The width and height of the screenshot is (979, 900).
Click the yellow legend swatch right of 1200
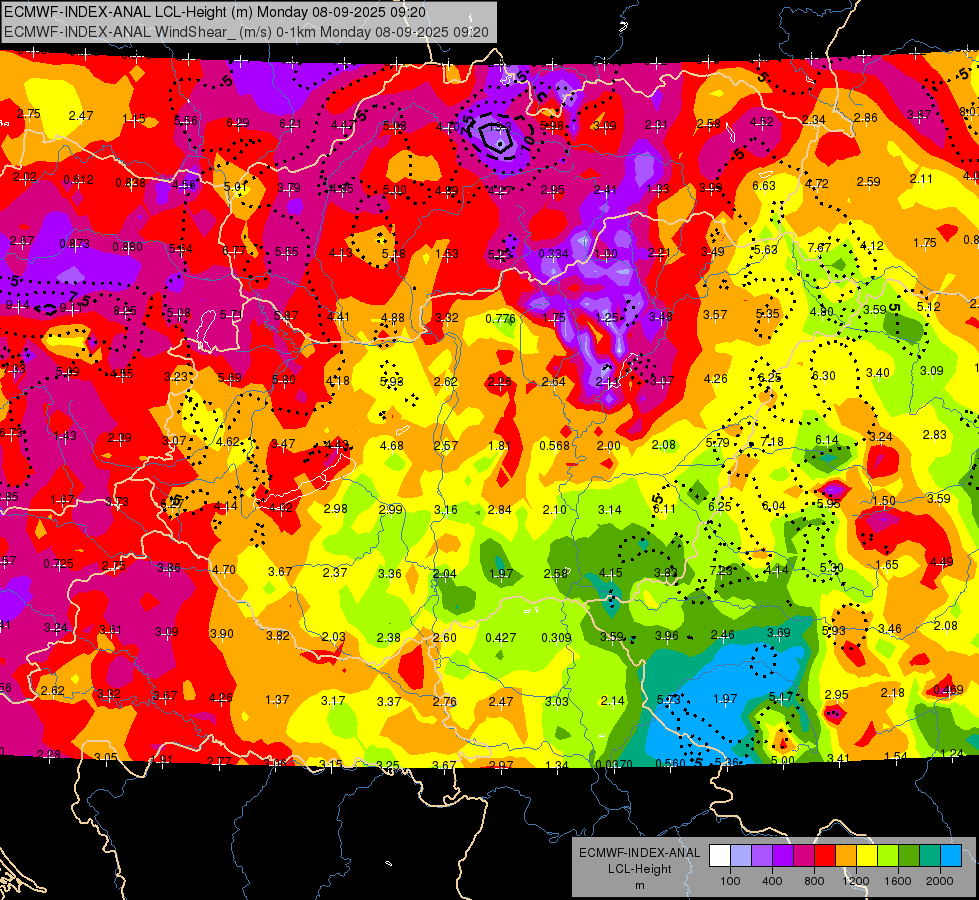867,856
